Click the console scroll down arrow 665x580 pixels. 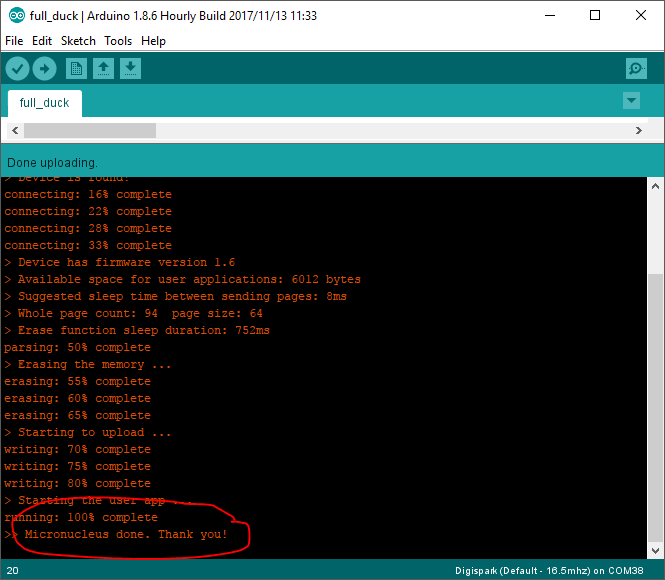click(655, 551)
